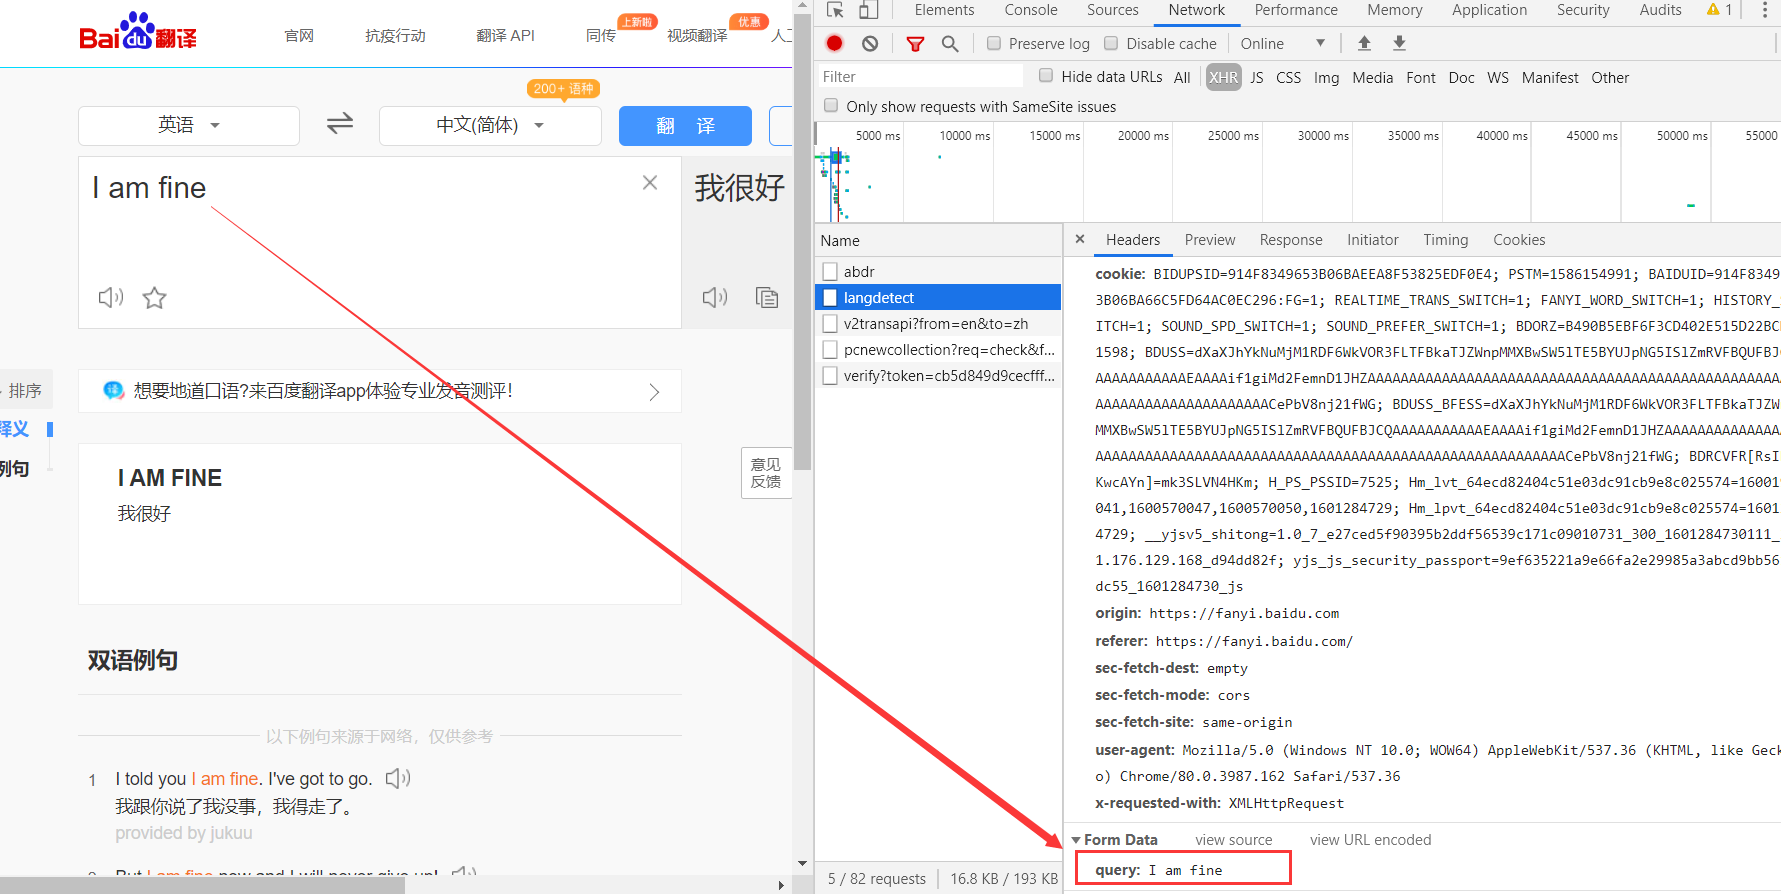Enable Disable cache checkbox
Screen dimensions: 1781x894
pyautogui.click(x=1111, y=43)
